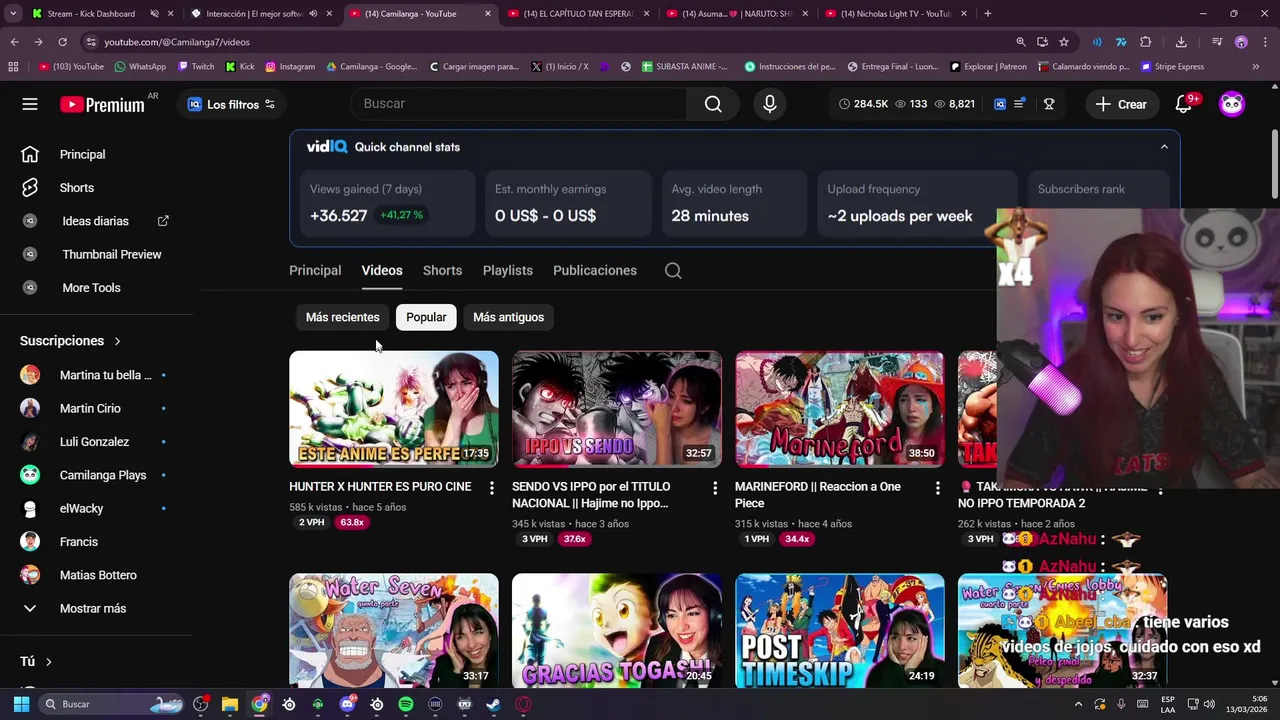Open the notifications bell

coord(1183,104)
